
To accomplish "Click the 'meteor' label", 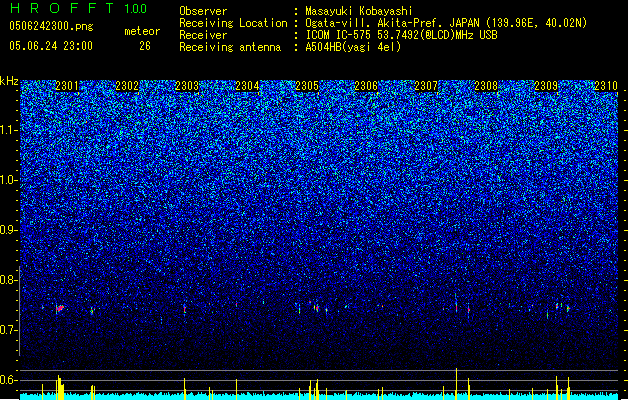I will (142, 31).
